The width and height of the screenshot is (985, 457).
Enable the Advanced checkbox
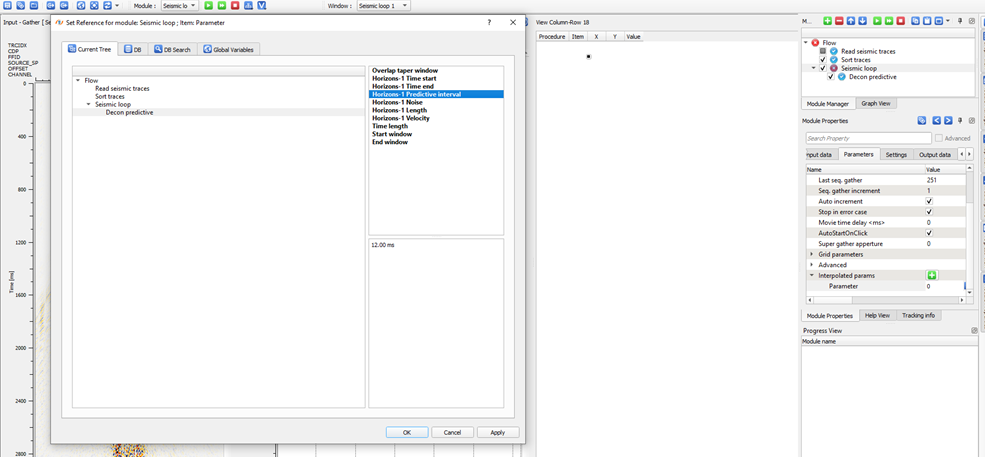click(x=939, y=138)
